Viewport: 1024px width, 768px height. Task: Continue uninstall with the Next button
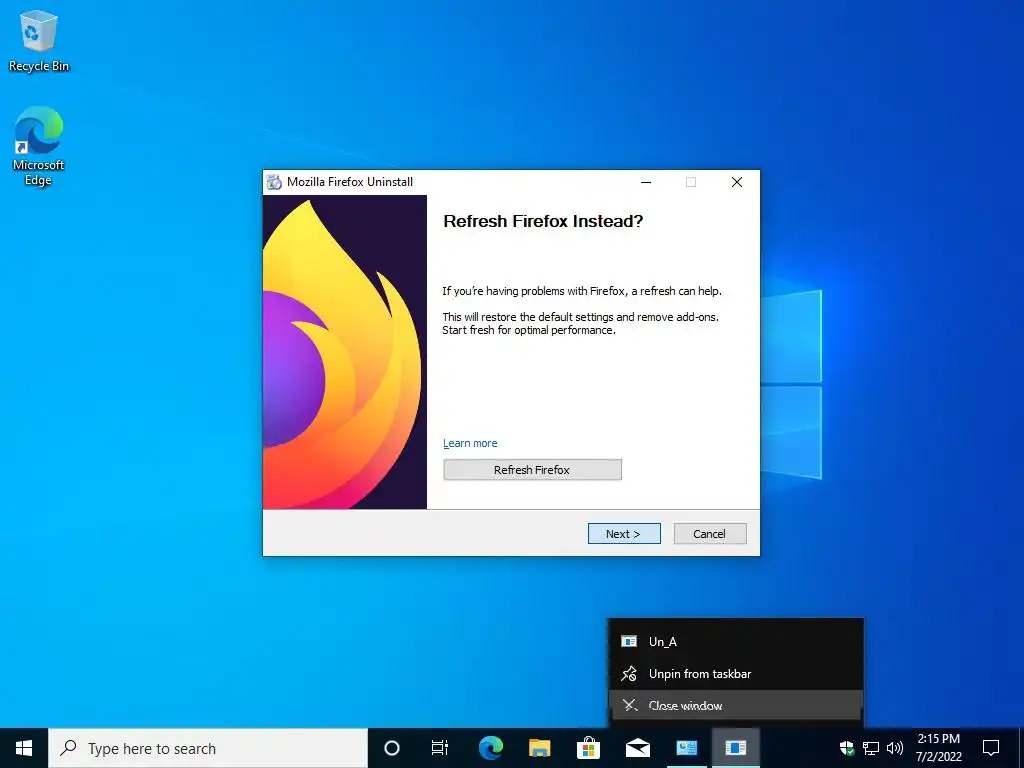624,534
